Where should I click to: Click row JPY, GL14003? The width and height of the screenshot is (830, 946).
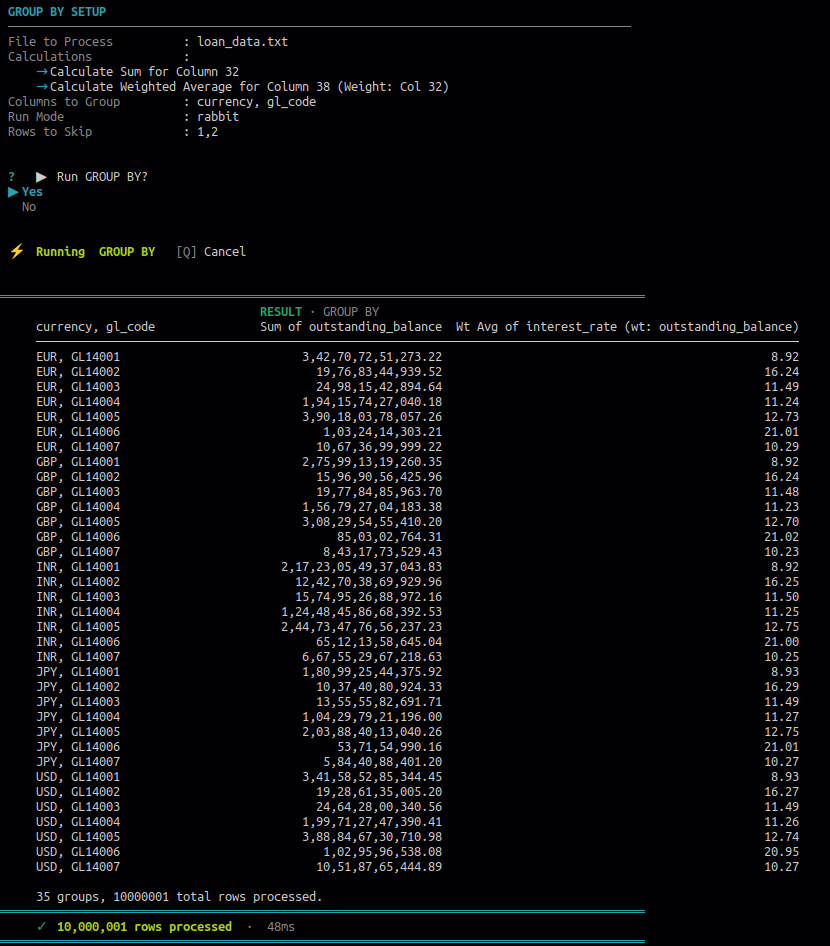click(x=417, y=702)
